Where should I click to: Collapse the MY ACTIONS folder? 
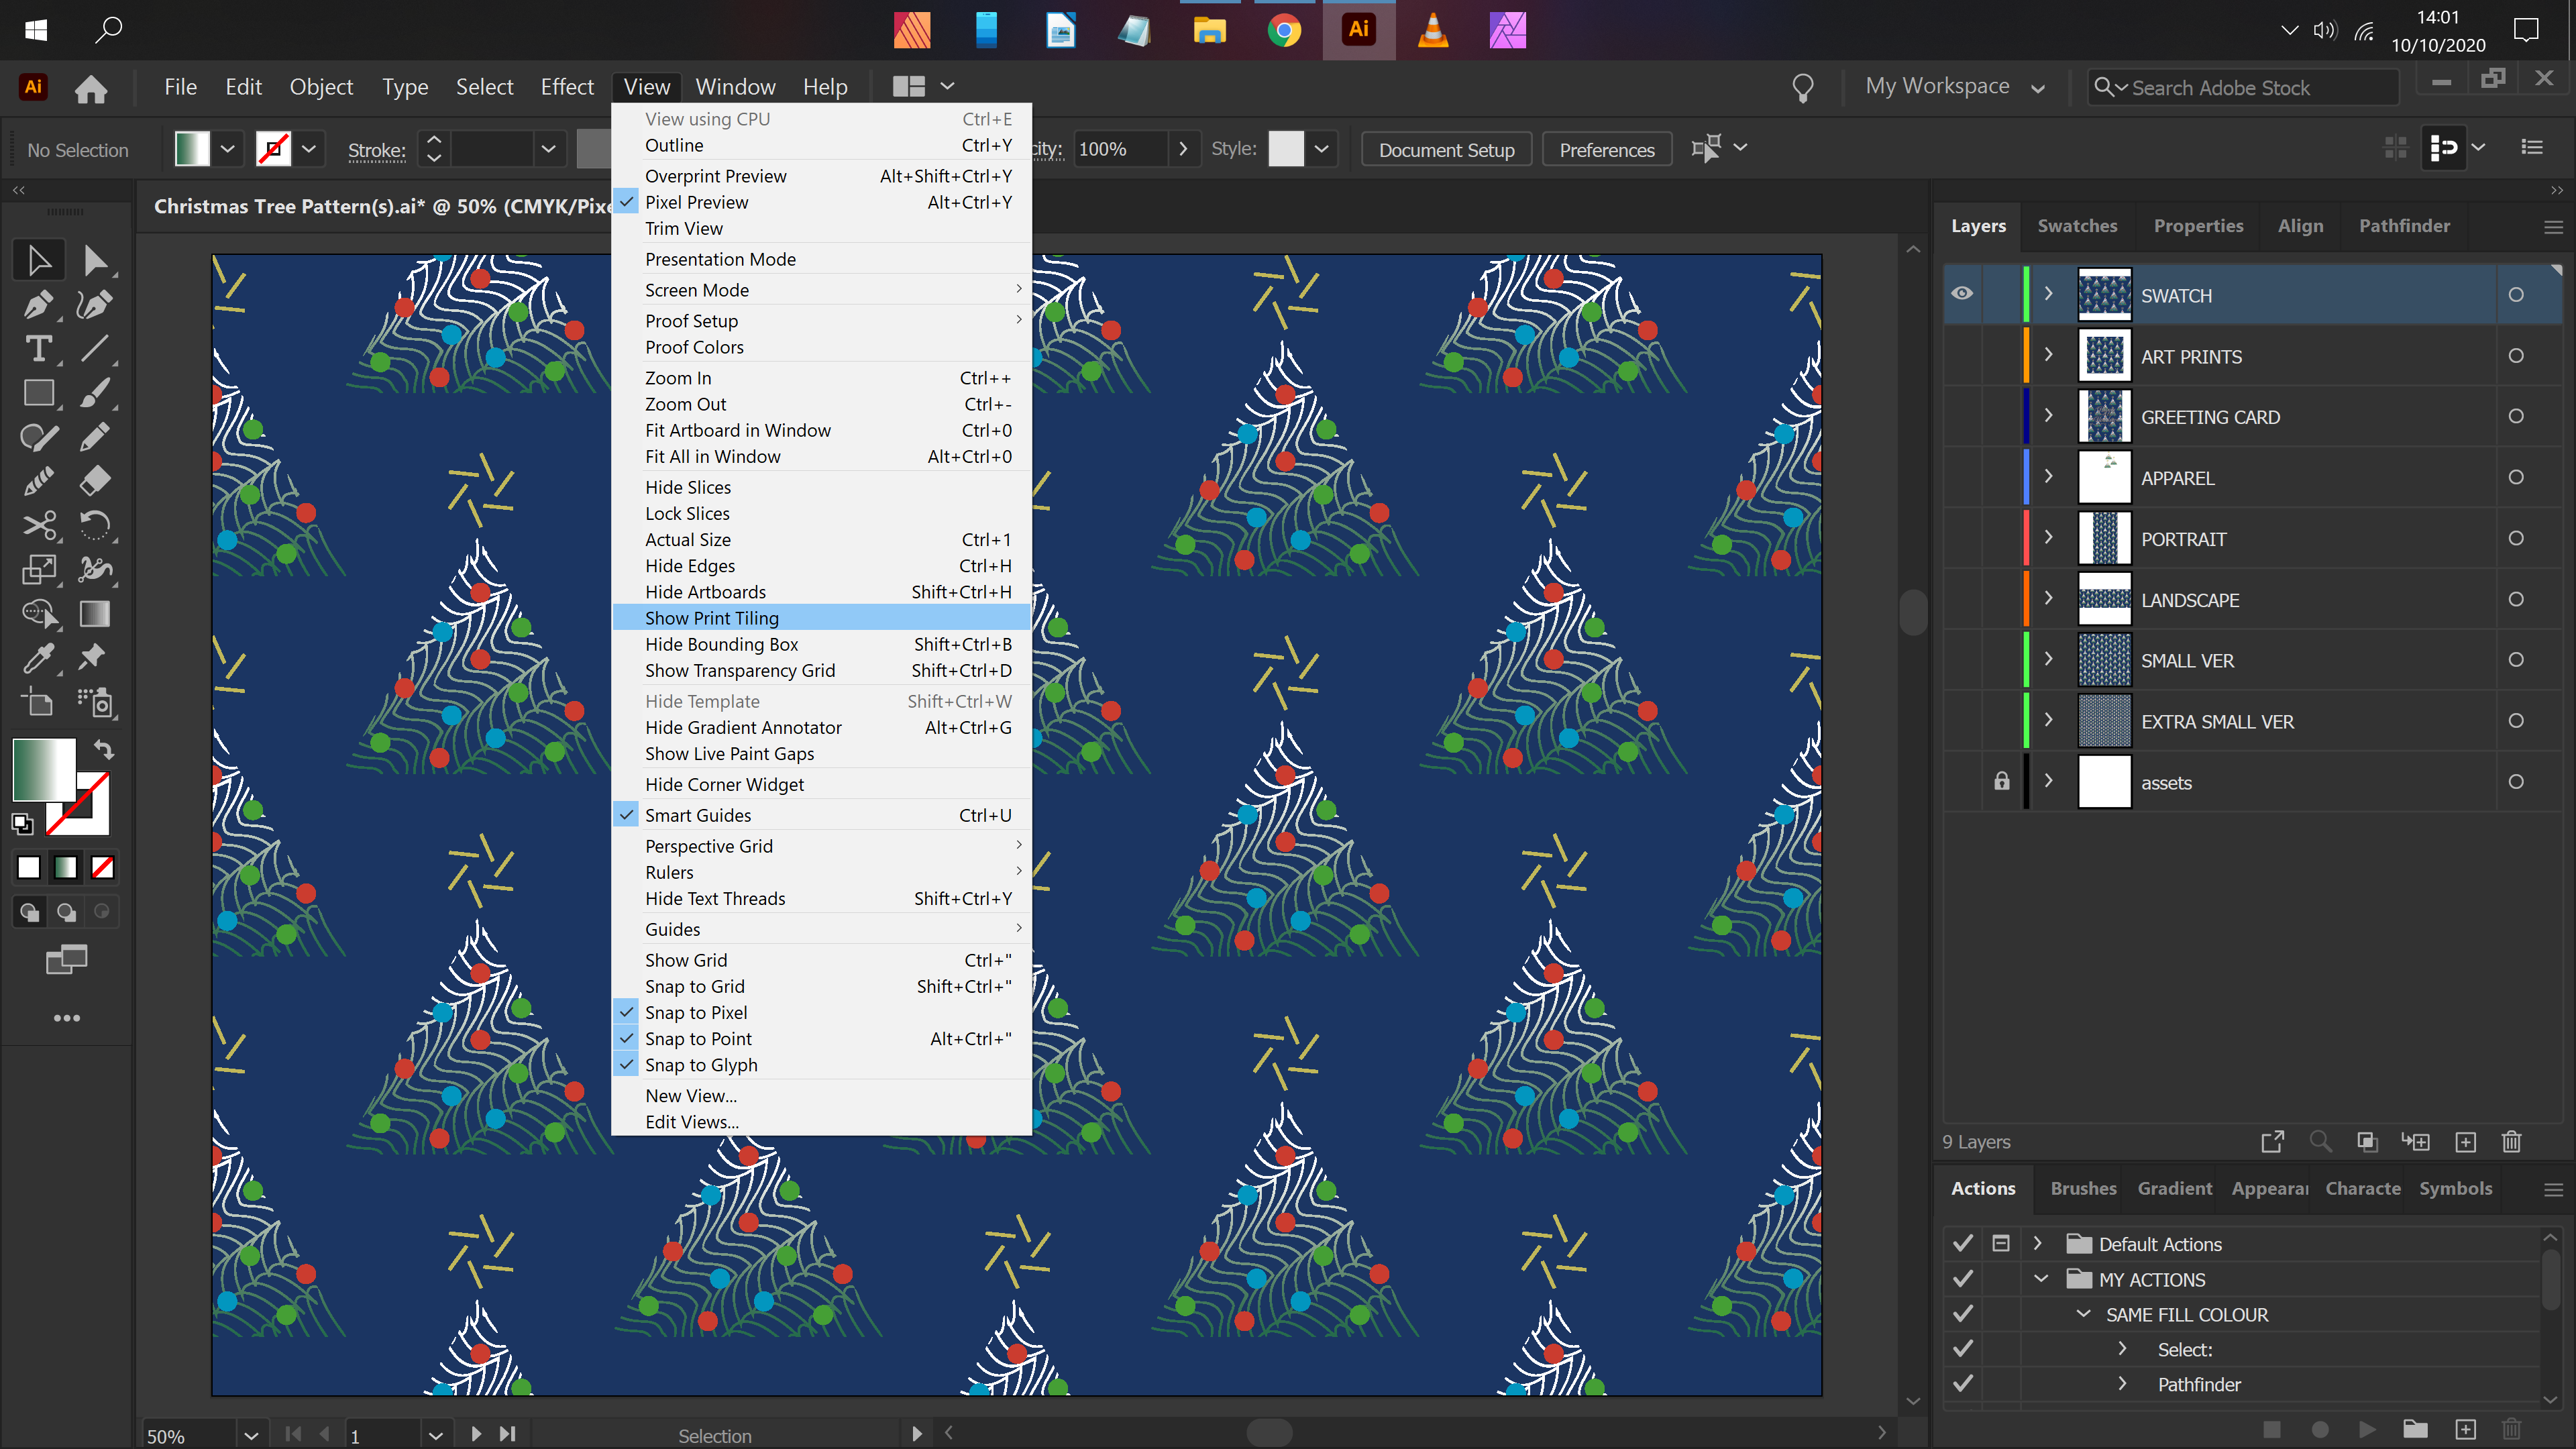[2041, 1279]
